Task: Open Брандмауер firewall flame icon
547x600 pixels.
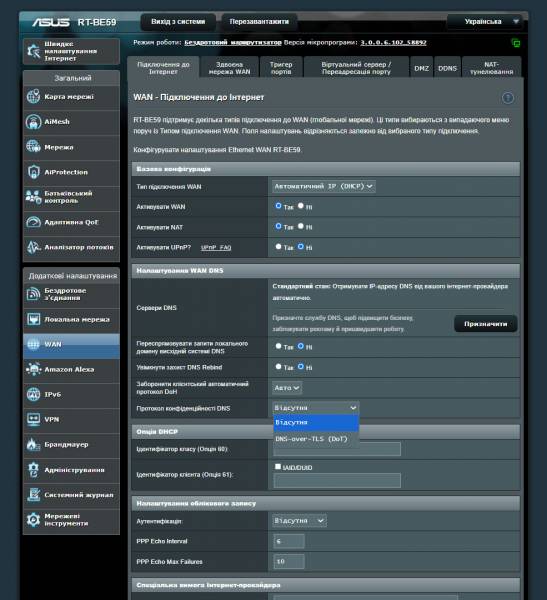Action: tap(33, 444)
